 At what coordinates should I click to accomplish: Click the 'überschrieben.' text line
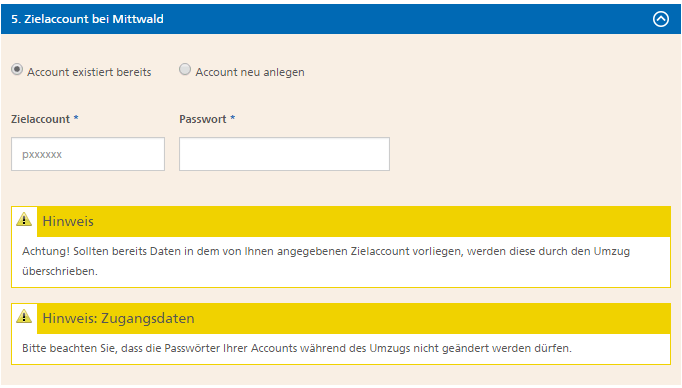click(x=60, y=271)
